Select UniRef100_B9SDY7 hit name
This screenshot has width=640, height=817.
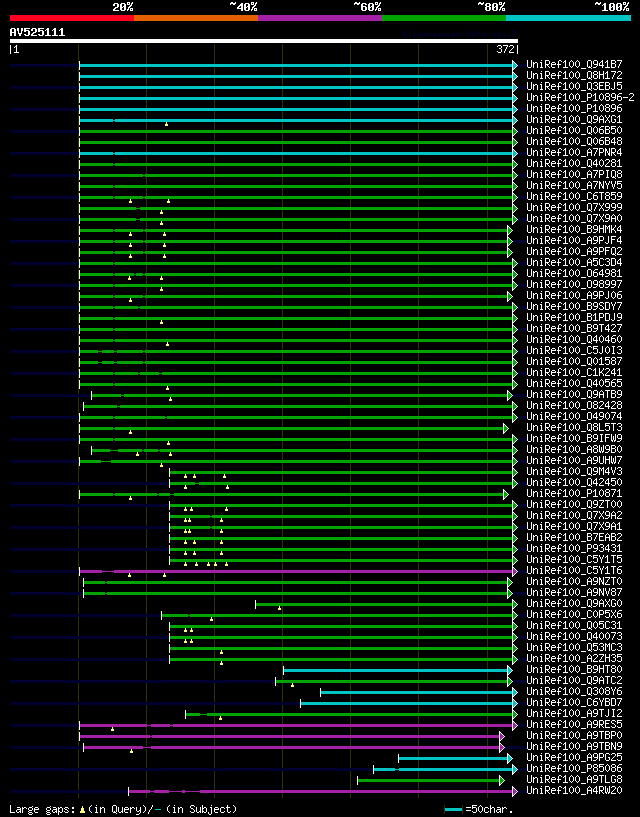[x=574, y=306]
